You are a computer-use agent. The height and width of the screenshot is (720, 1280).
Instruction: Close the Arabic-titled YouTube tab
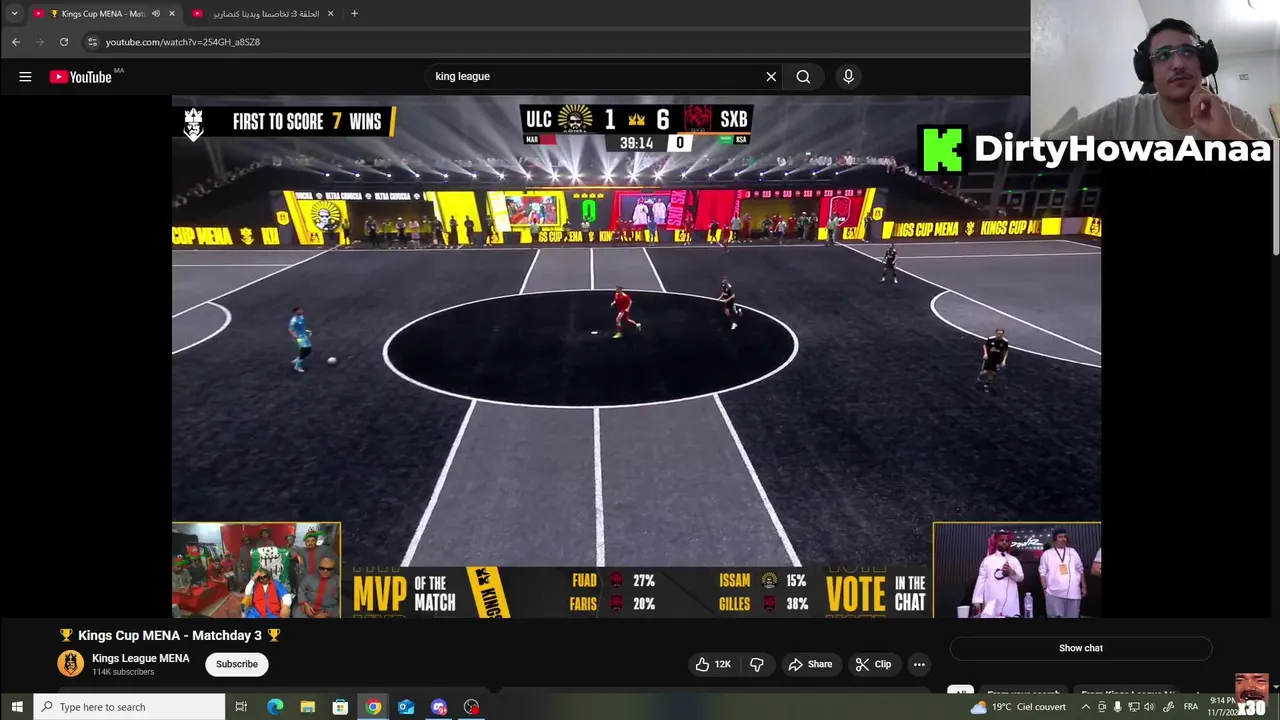pyautogui.click(x=331, y=14)
